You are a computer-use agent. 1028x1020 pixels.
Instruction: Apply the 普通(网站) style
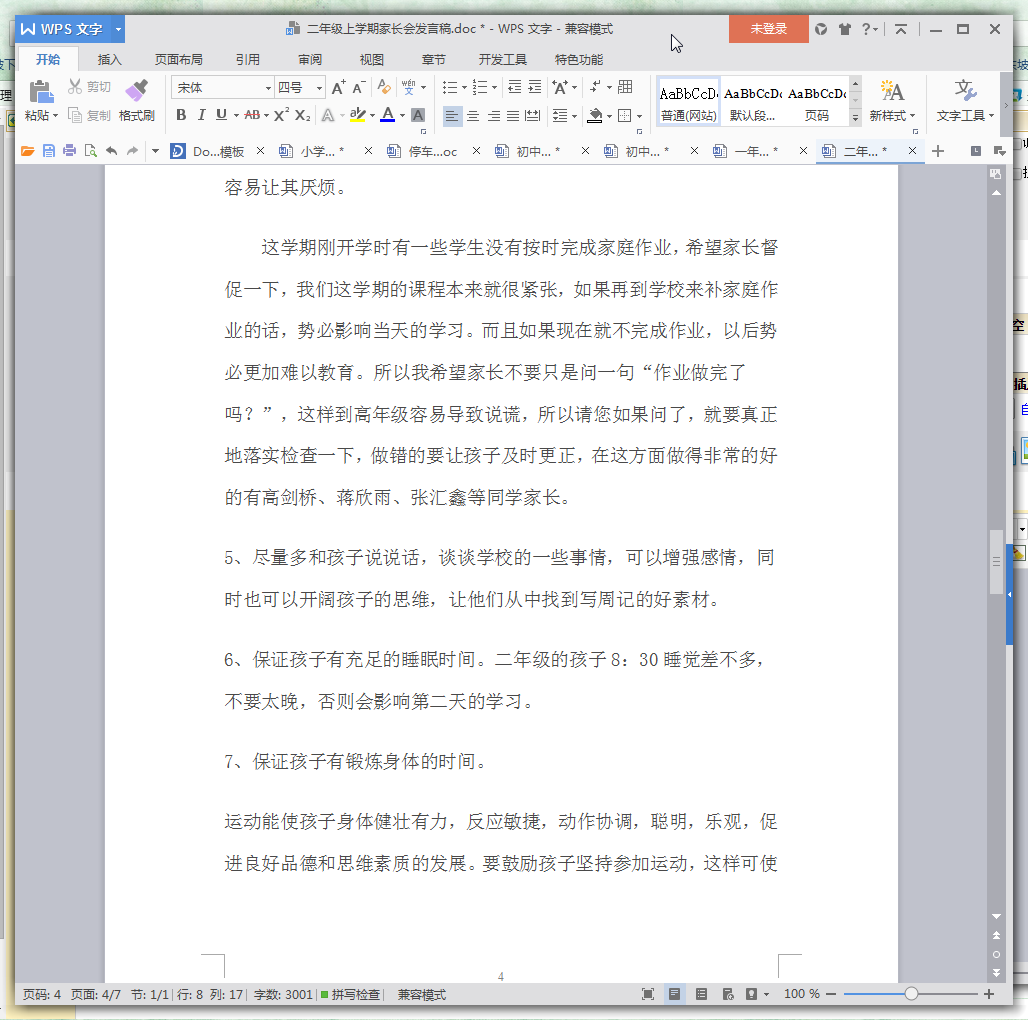point(688,101)
